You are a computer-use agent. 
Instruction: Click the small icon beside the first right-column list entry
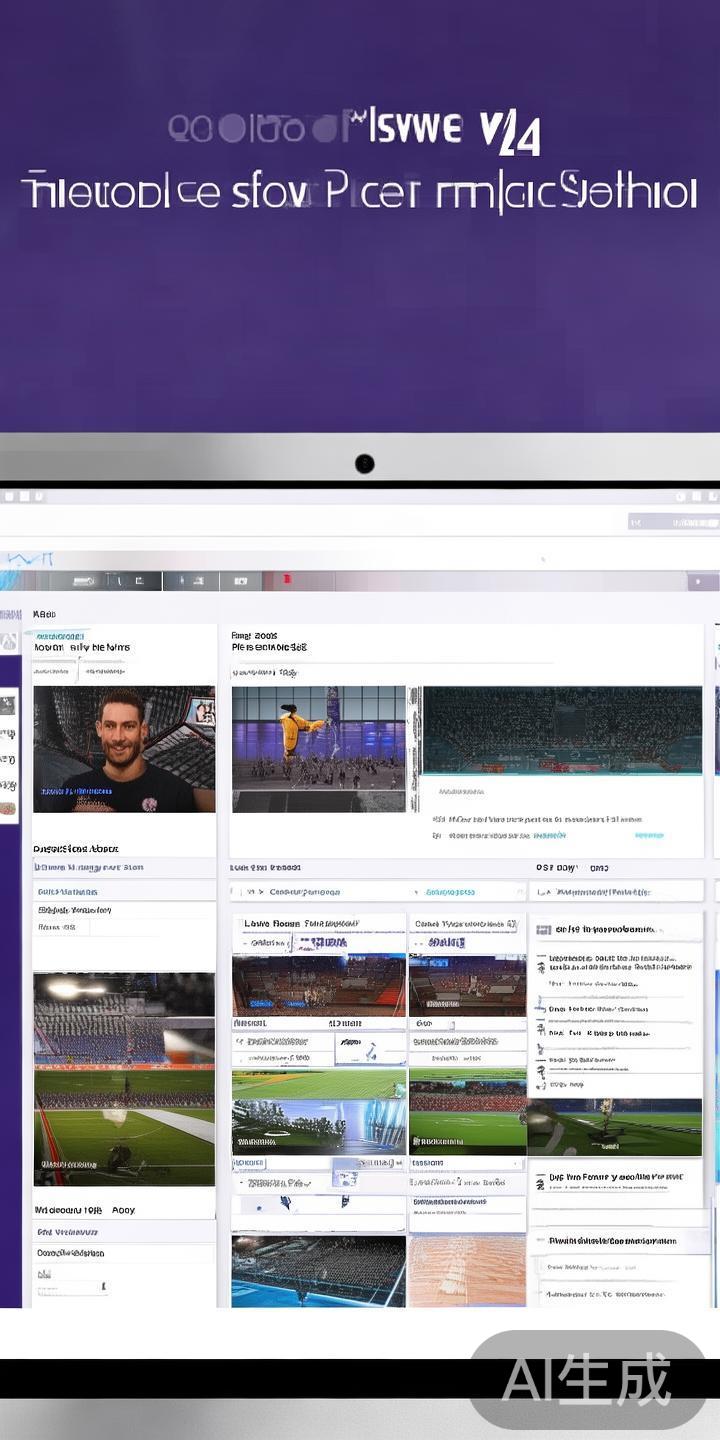click(541, 930)
